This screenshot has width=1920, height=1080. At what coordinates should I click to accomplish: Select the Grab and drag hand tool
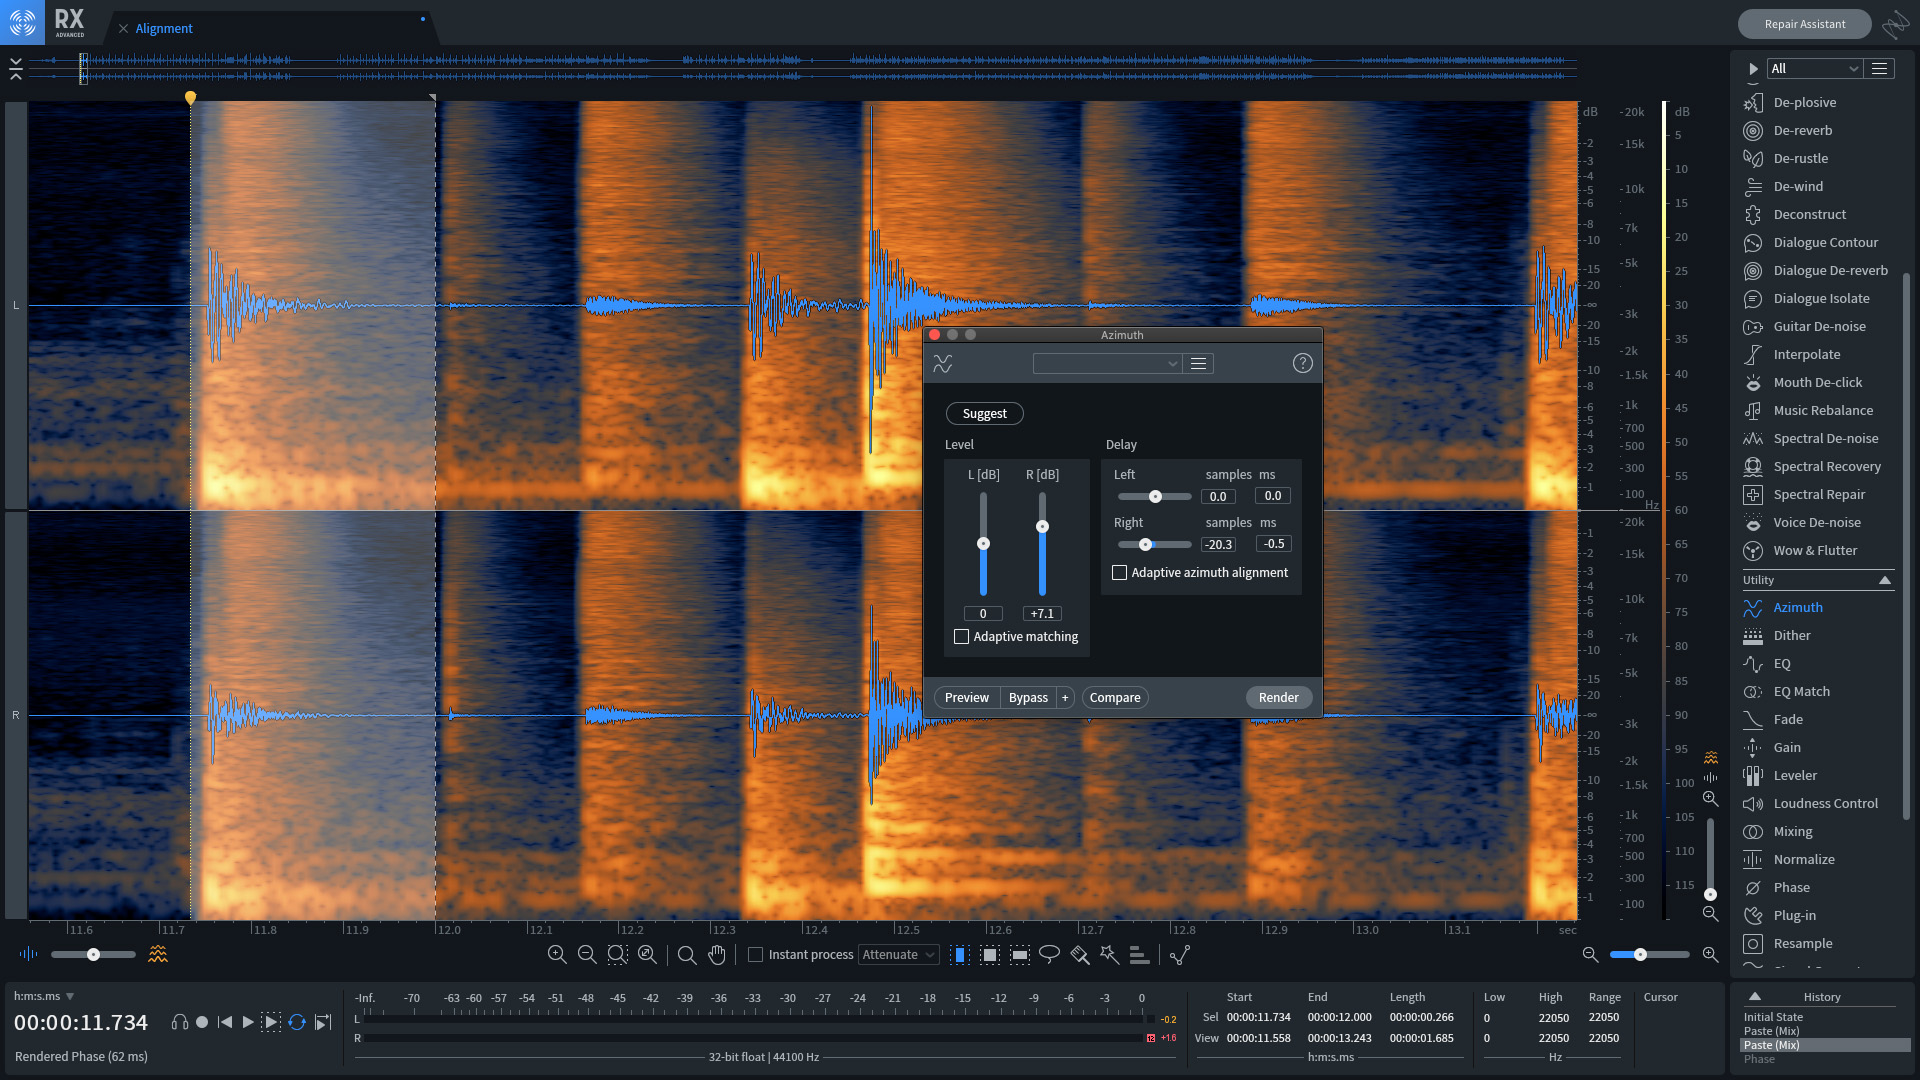[717, 955]
